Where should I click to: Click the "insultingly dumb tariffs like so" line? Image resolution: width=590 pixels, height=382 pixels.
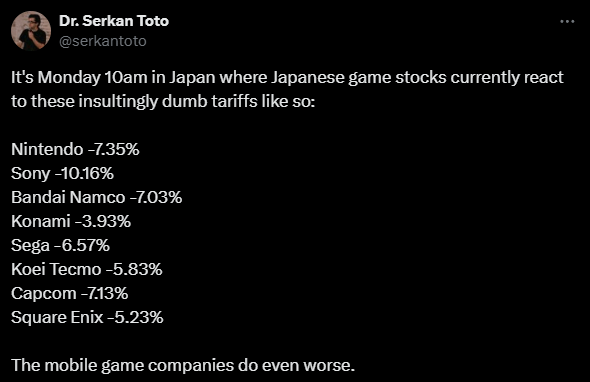point(163,102)
